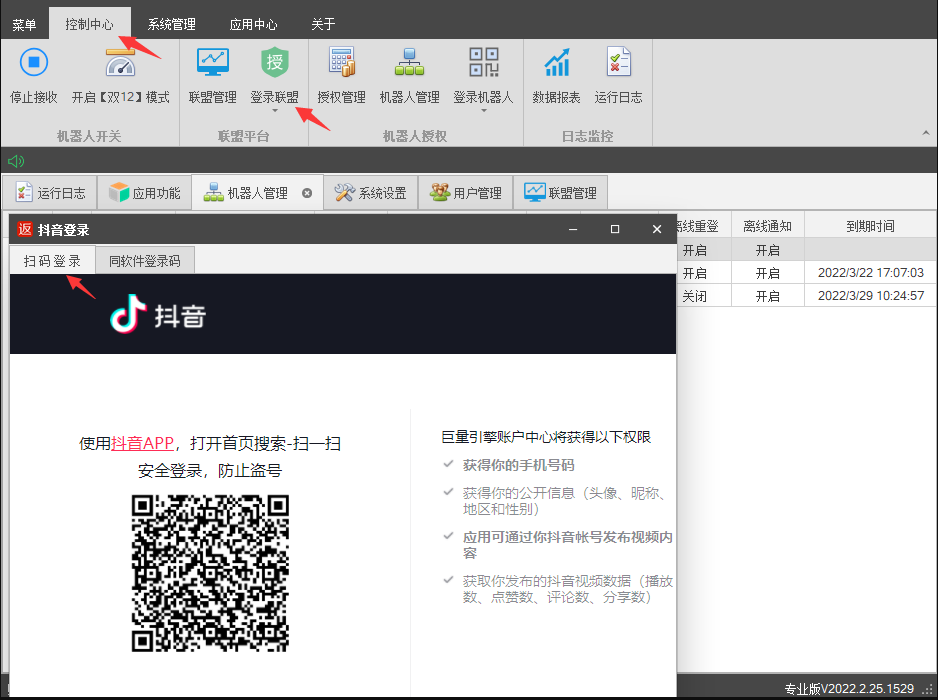Click the 专业版V2022.2.25.1529 version label
Image resolution: width=938 pixels, height=700 pixels.
pyautogui.click(x=849, y=689)
